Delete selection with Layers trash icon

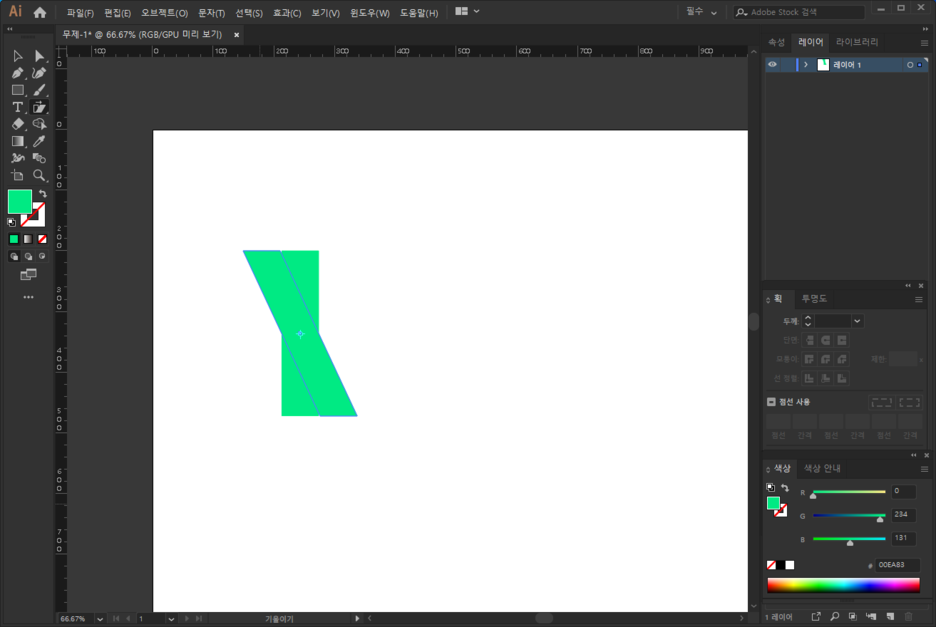[909, 616]
